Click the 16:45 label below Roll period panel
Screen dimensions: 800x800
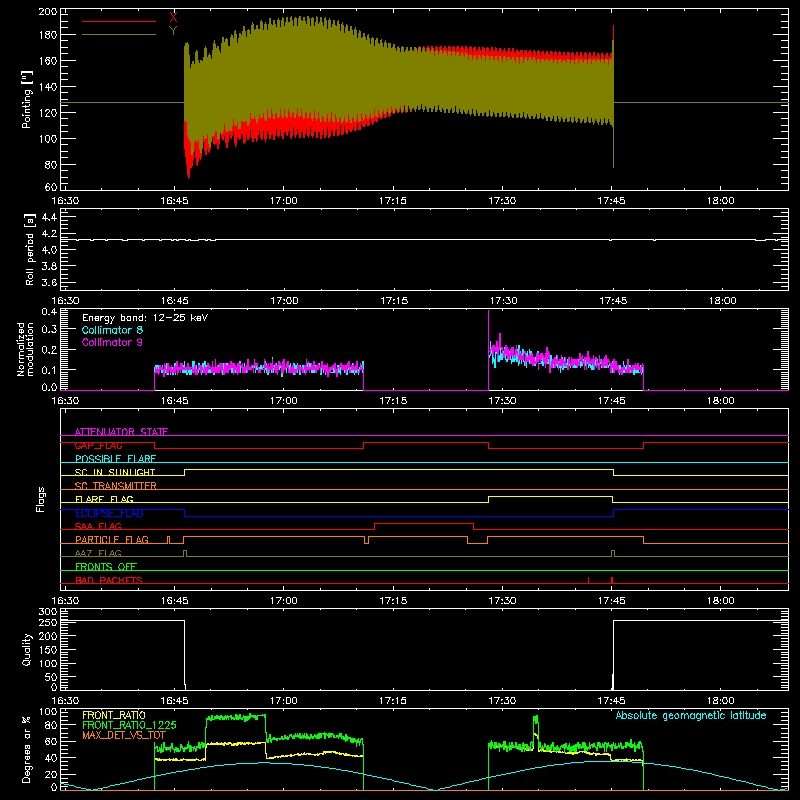tap(174, 301)
